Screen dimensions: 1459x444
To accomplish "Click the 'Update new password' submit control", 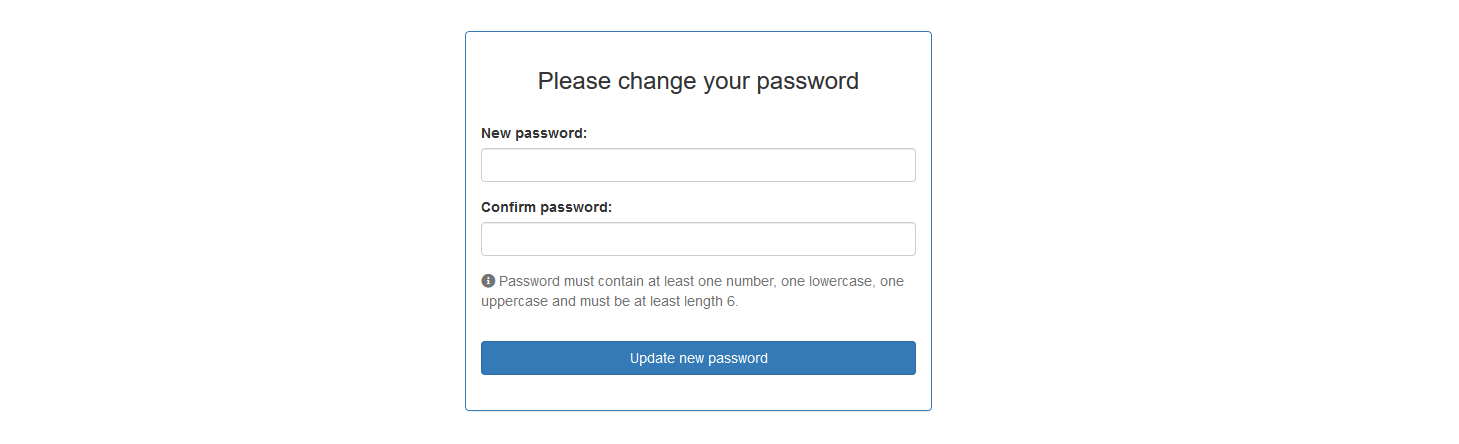I will click(698, 358).
